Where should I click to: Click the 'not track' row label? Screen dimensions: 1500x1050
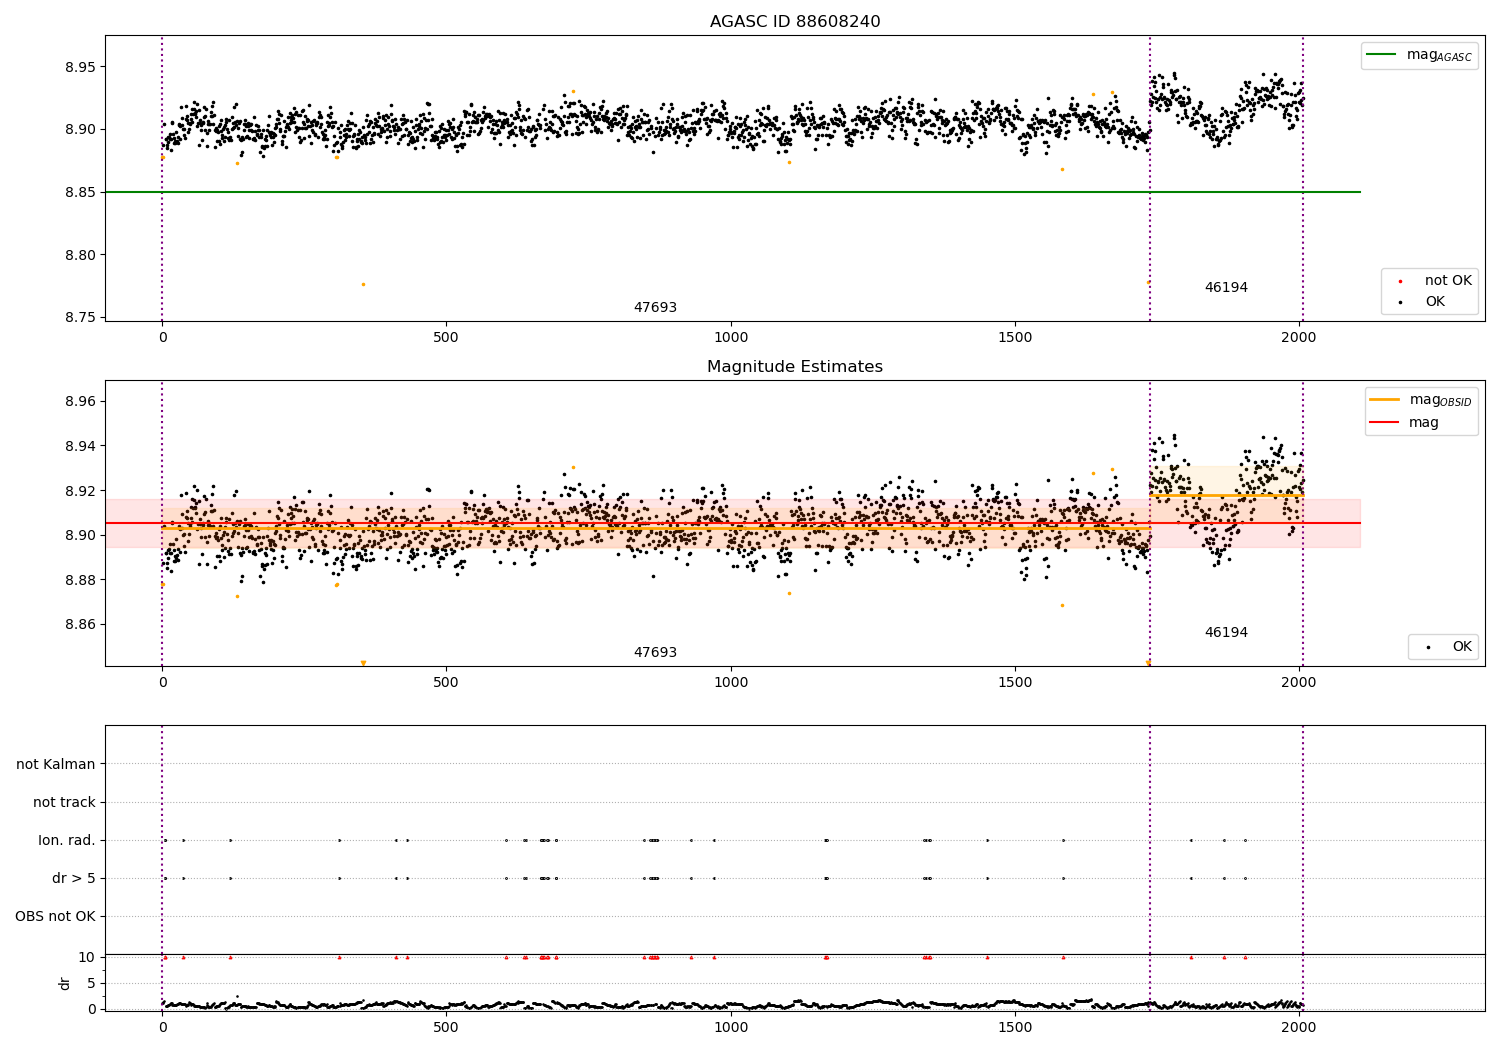click(64, 802)
